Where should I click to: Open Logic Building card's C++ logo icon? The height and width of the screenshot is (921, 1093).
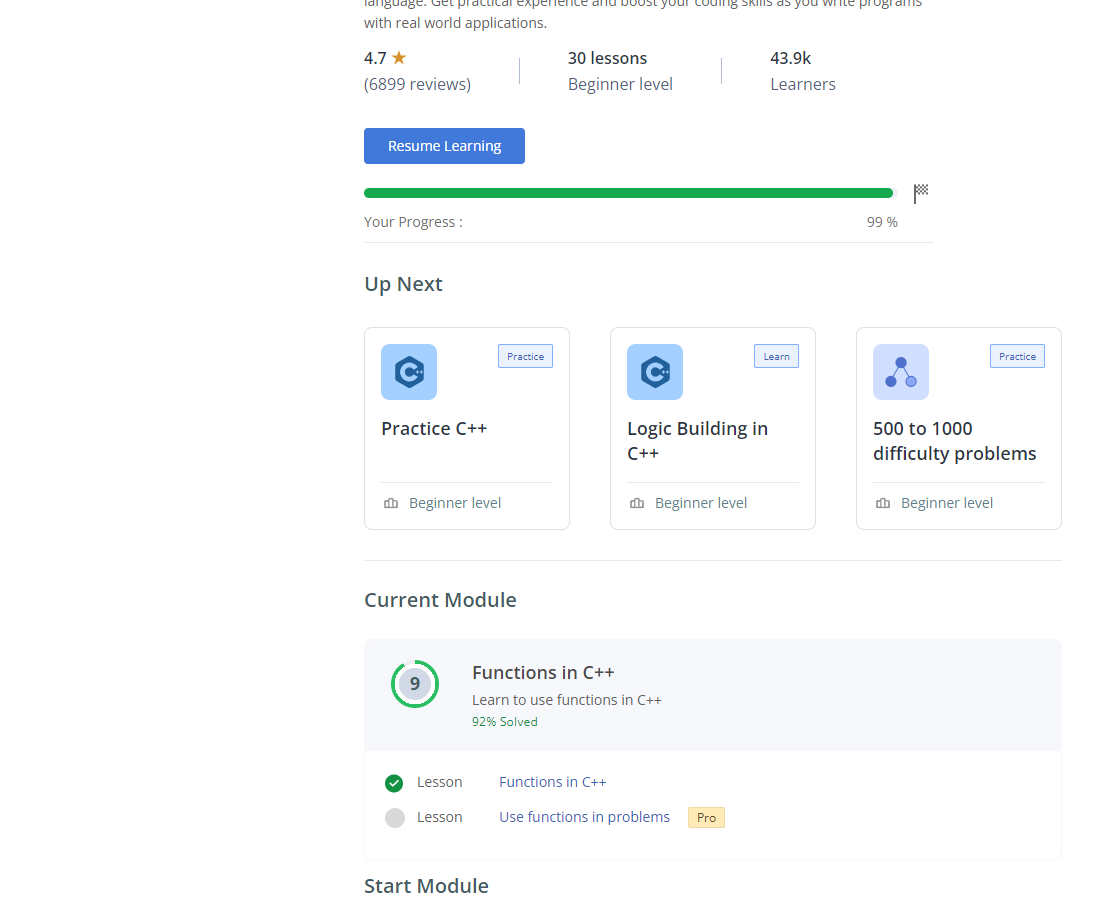tap(655, 372)
